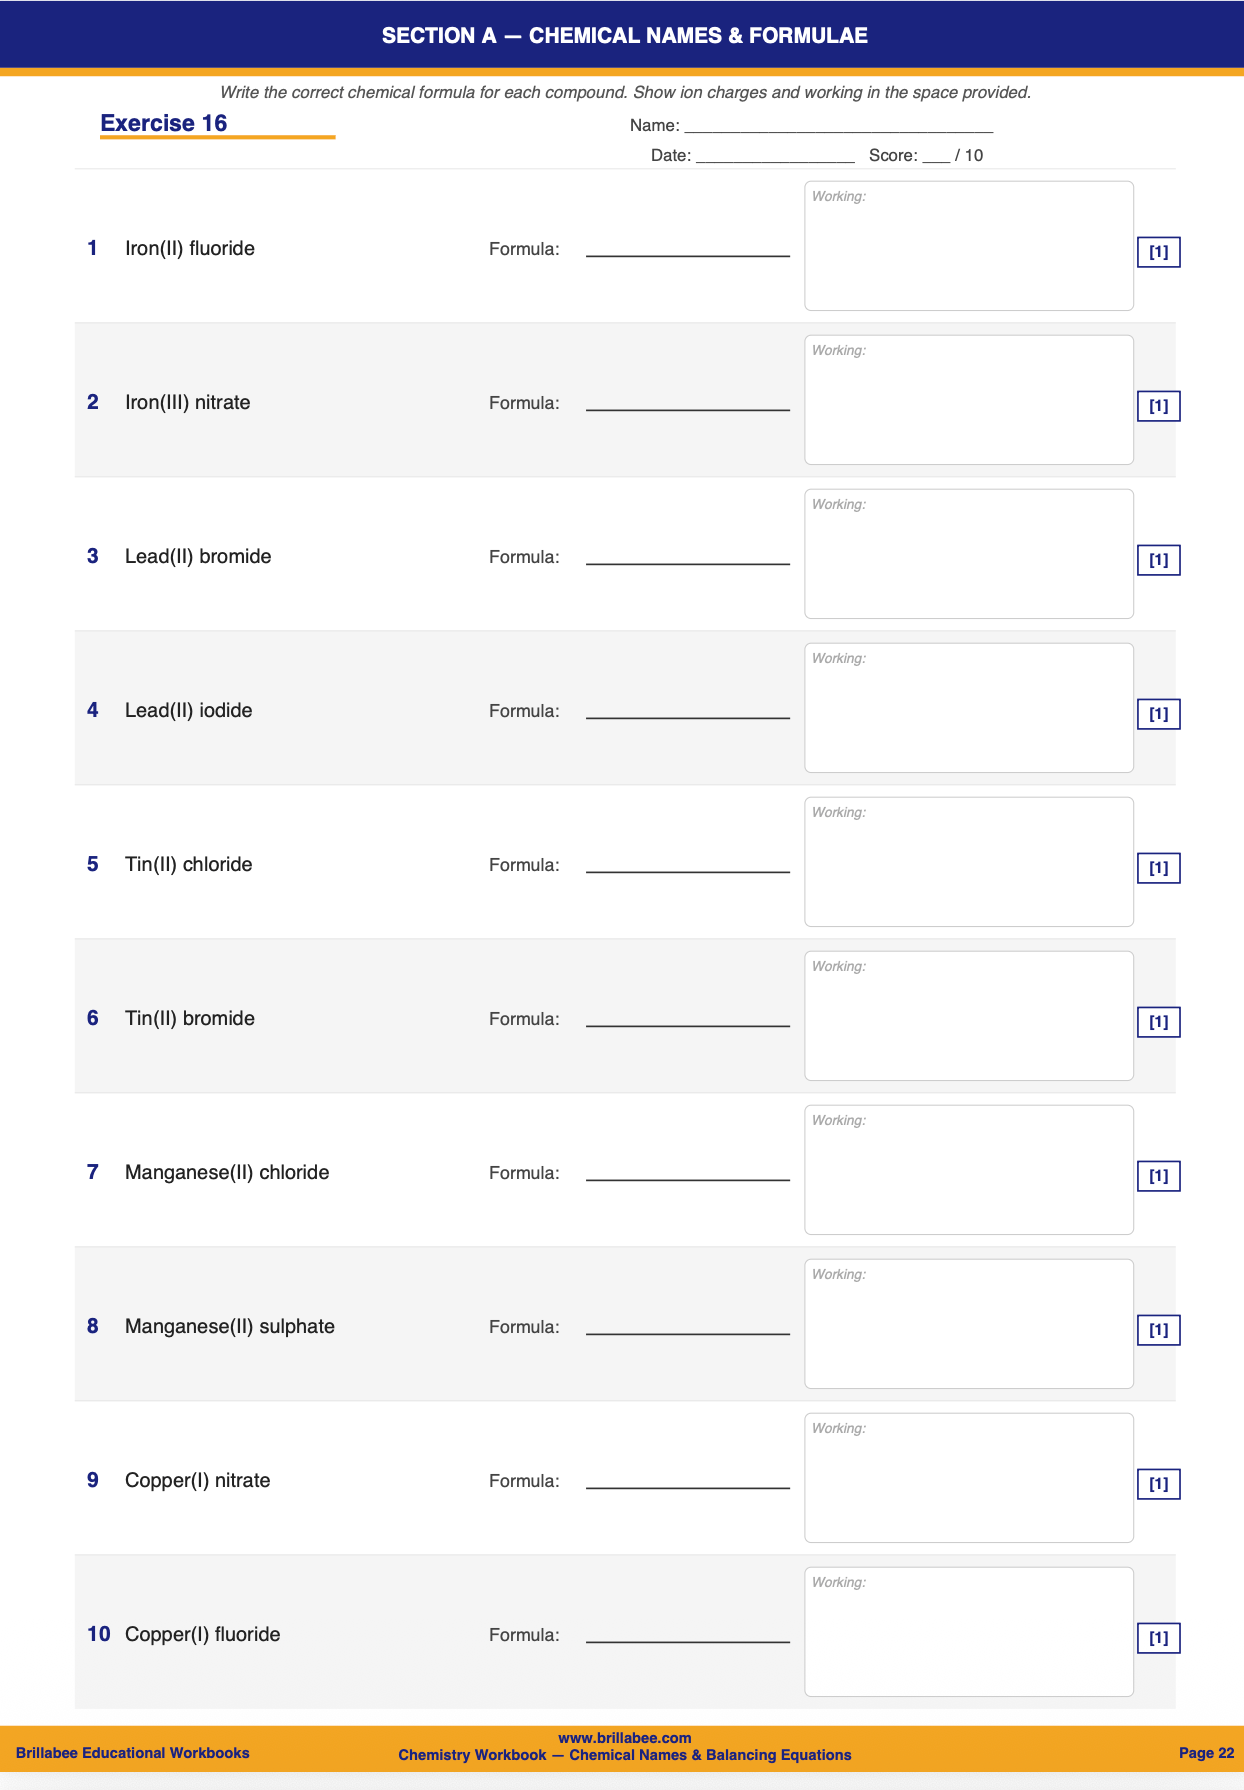Screen dimensions: 1244x1790
Task: Select the Working box for Tin(II) chloride
Action: 968,862
